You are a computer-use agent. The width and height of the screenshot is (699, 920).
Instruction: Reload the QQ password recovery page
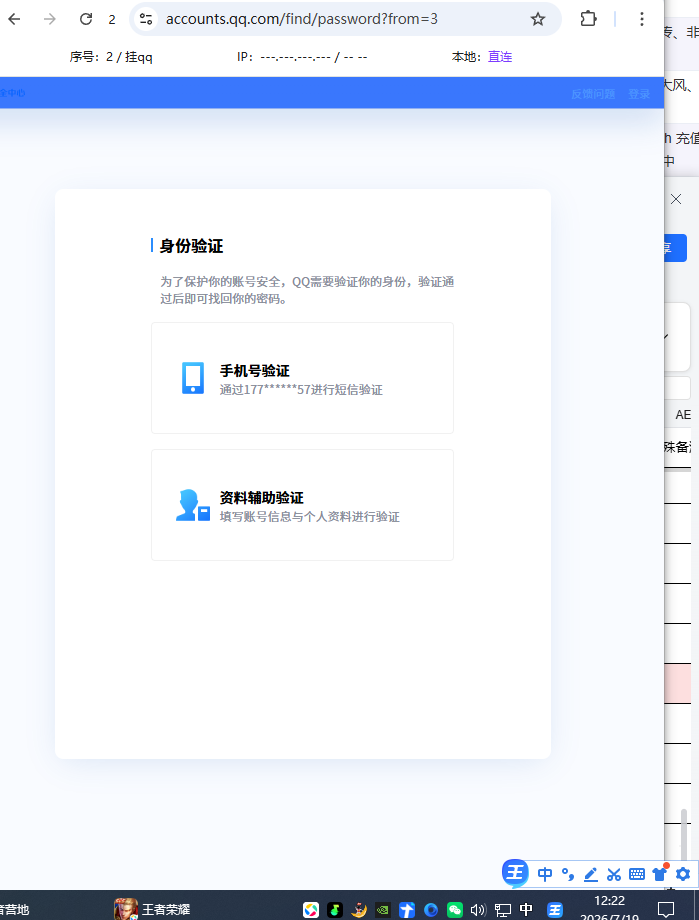tap(86, 19)
